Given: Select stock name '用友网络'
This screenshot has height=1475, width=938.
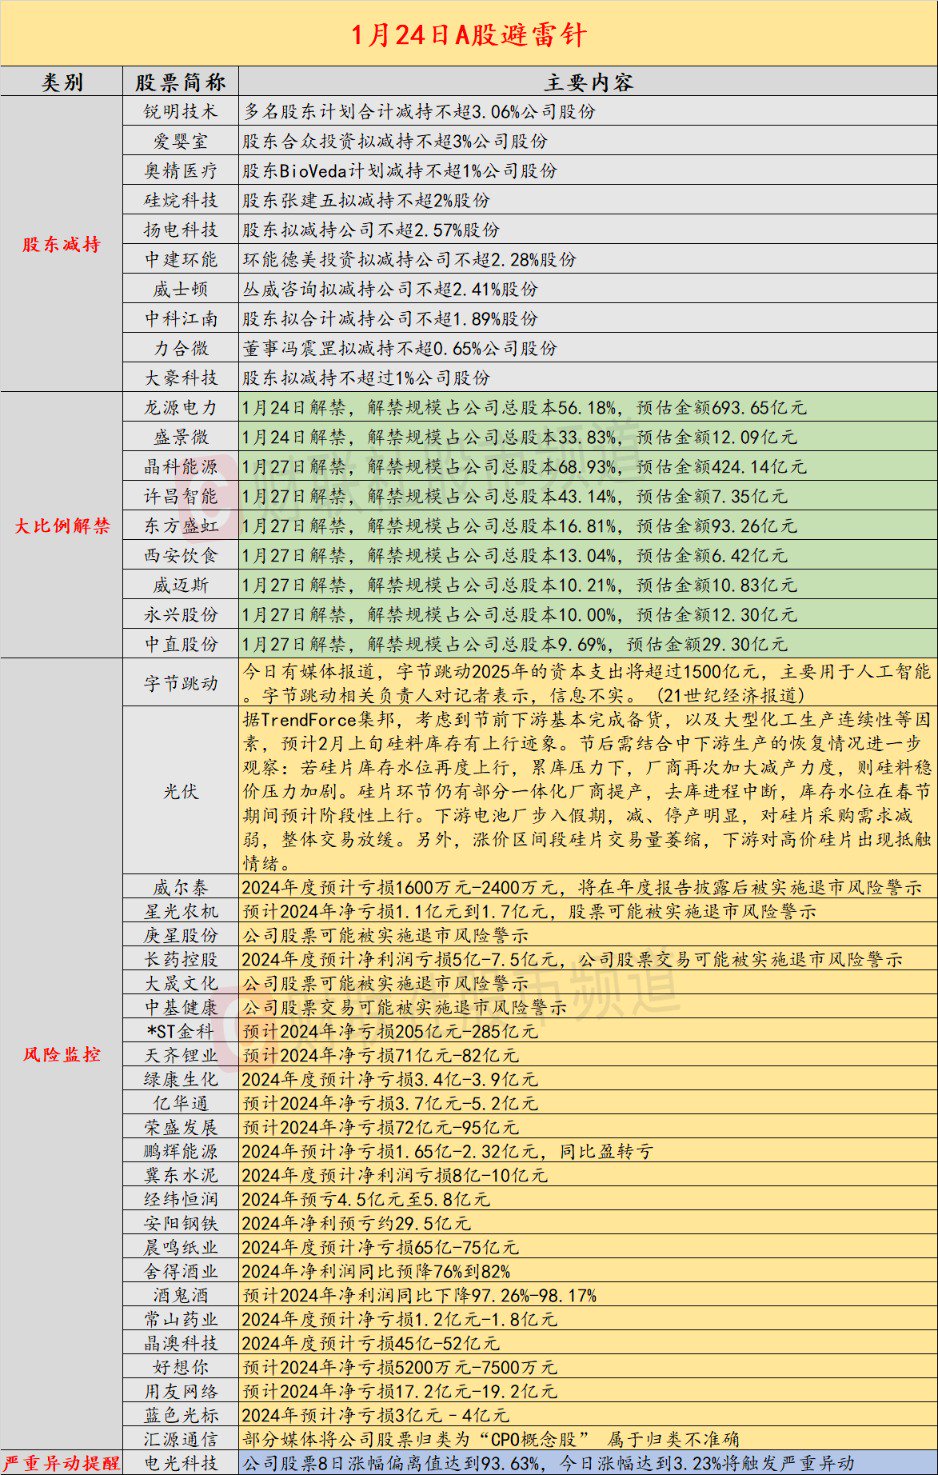Looking at the screenshot, I should pos(181,1391).
